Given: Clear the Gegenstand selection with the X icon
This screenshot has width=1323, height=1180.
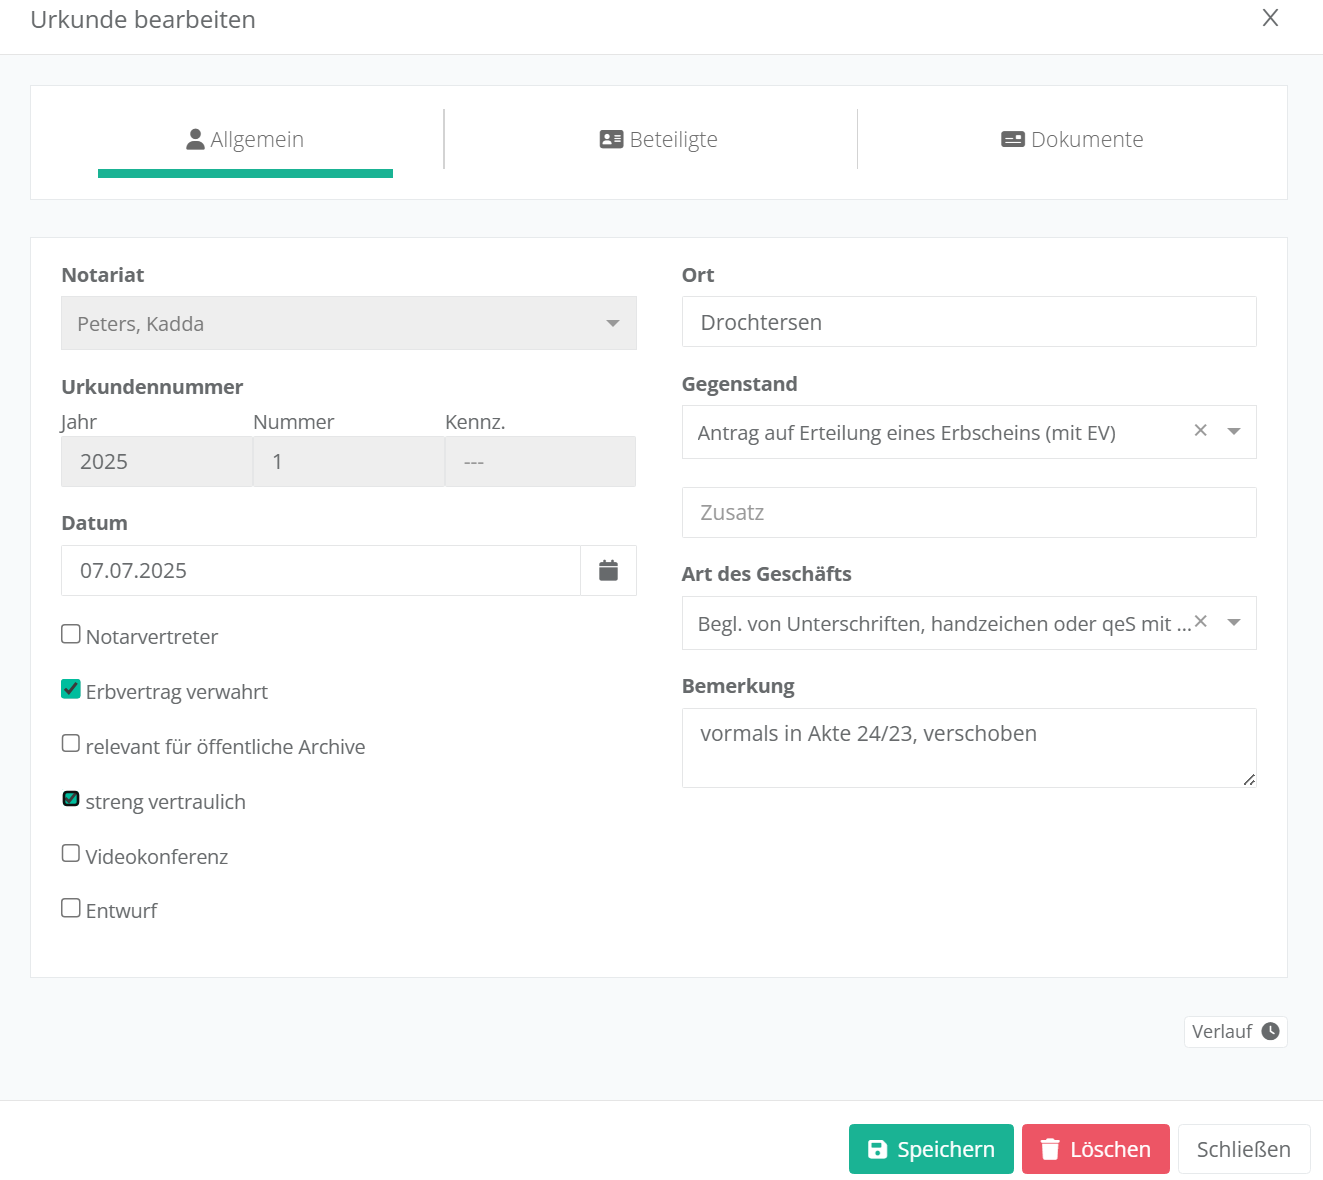Looking at the screenshot, I should pyautogui.click(x=1200, y=431).
